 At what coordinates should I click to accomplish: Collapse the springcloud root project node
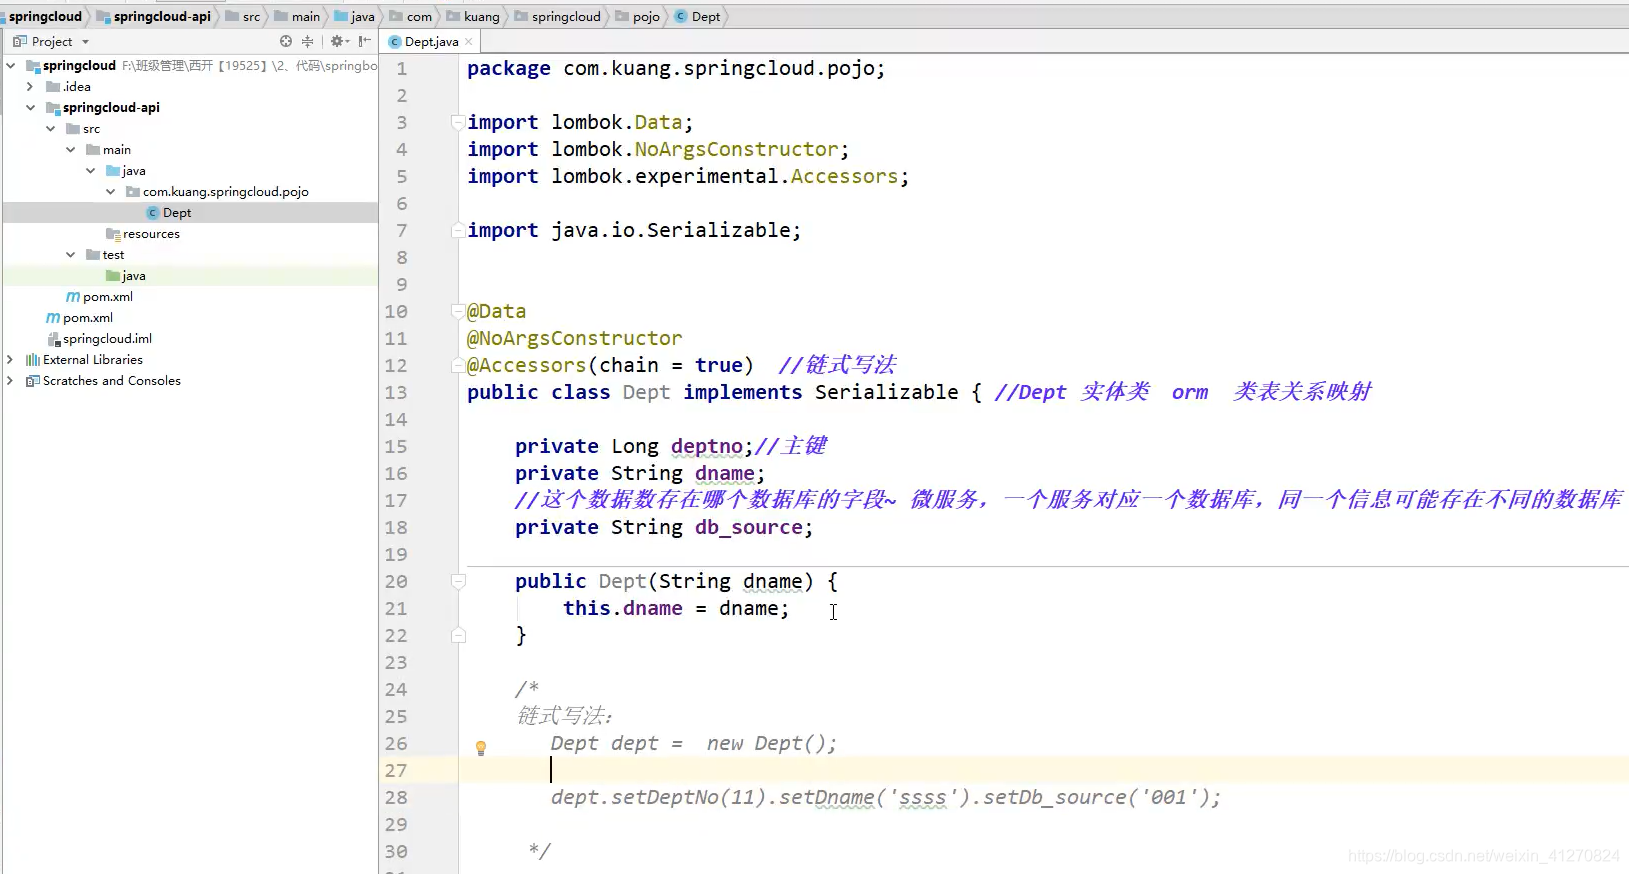pos(11,65)
